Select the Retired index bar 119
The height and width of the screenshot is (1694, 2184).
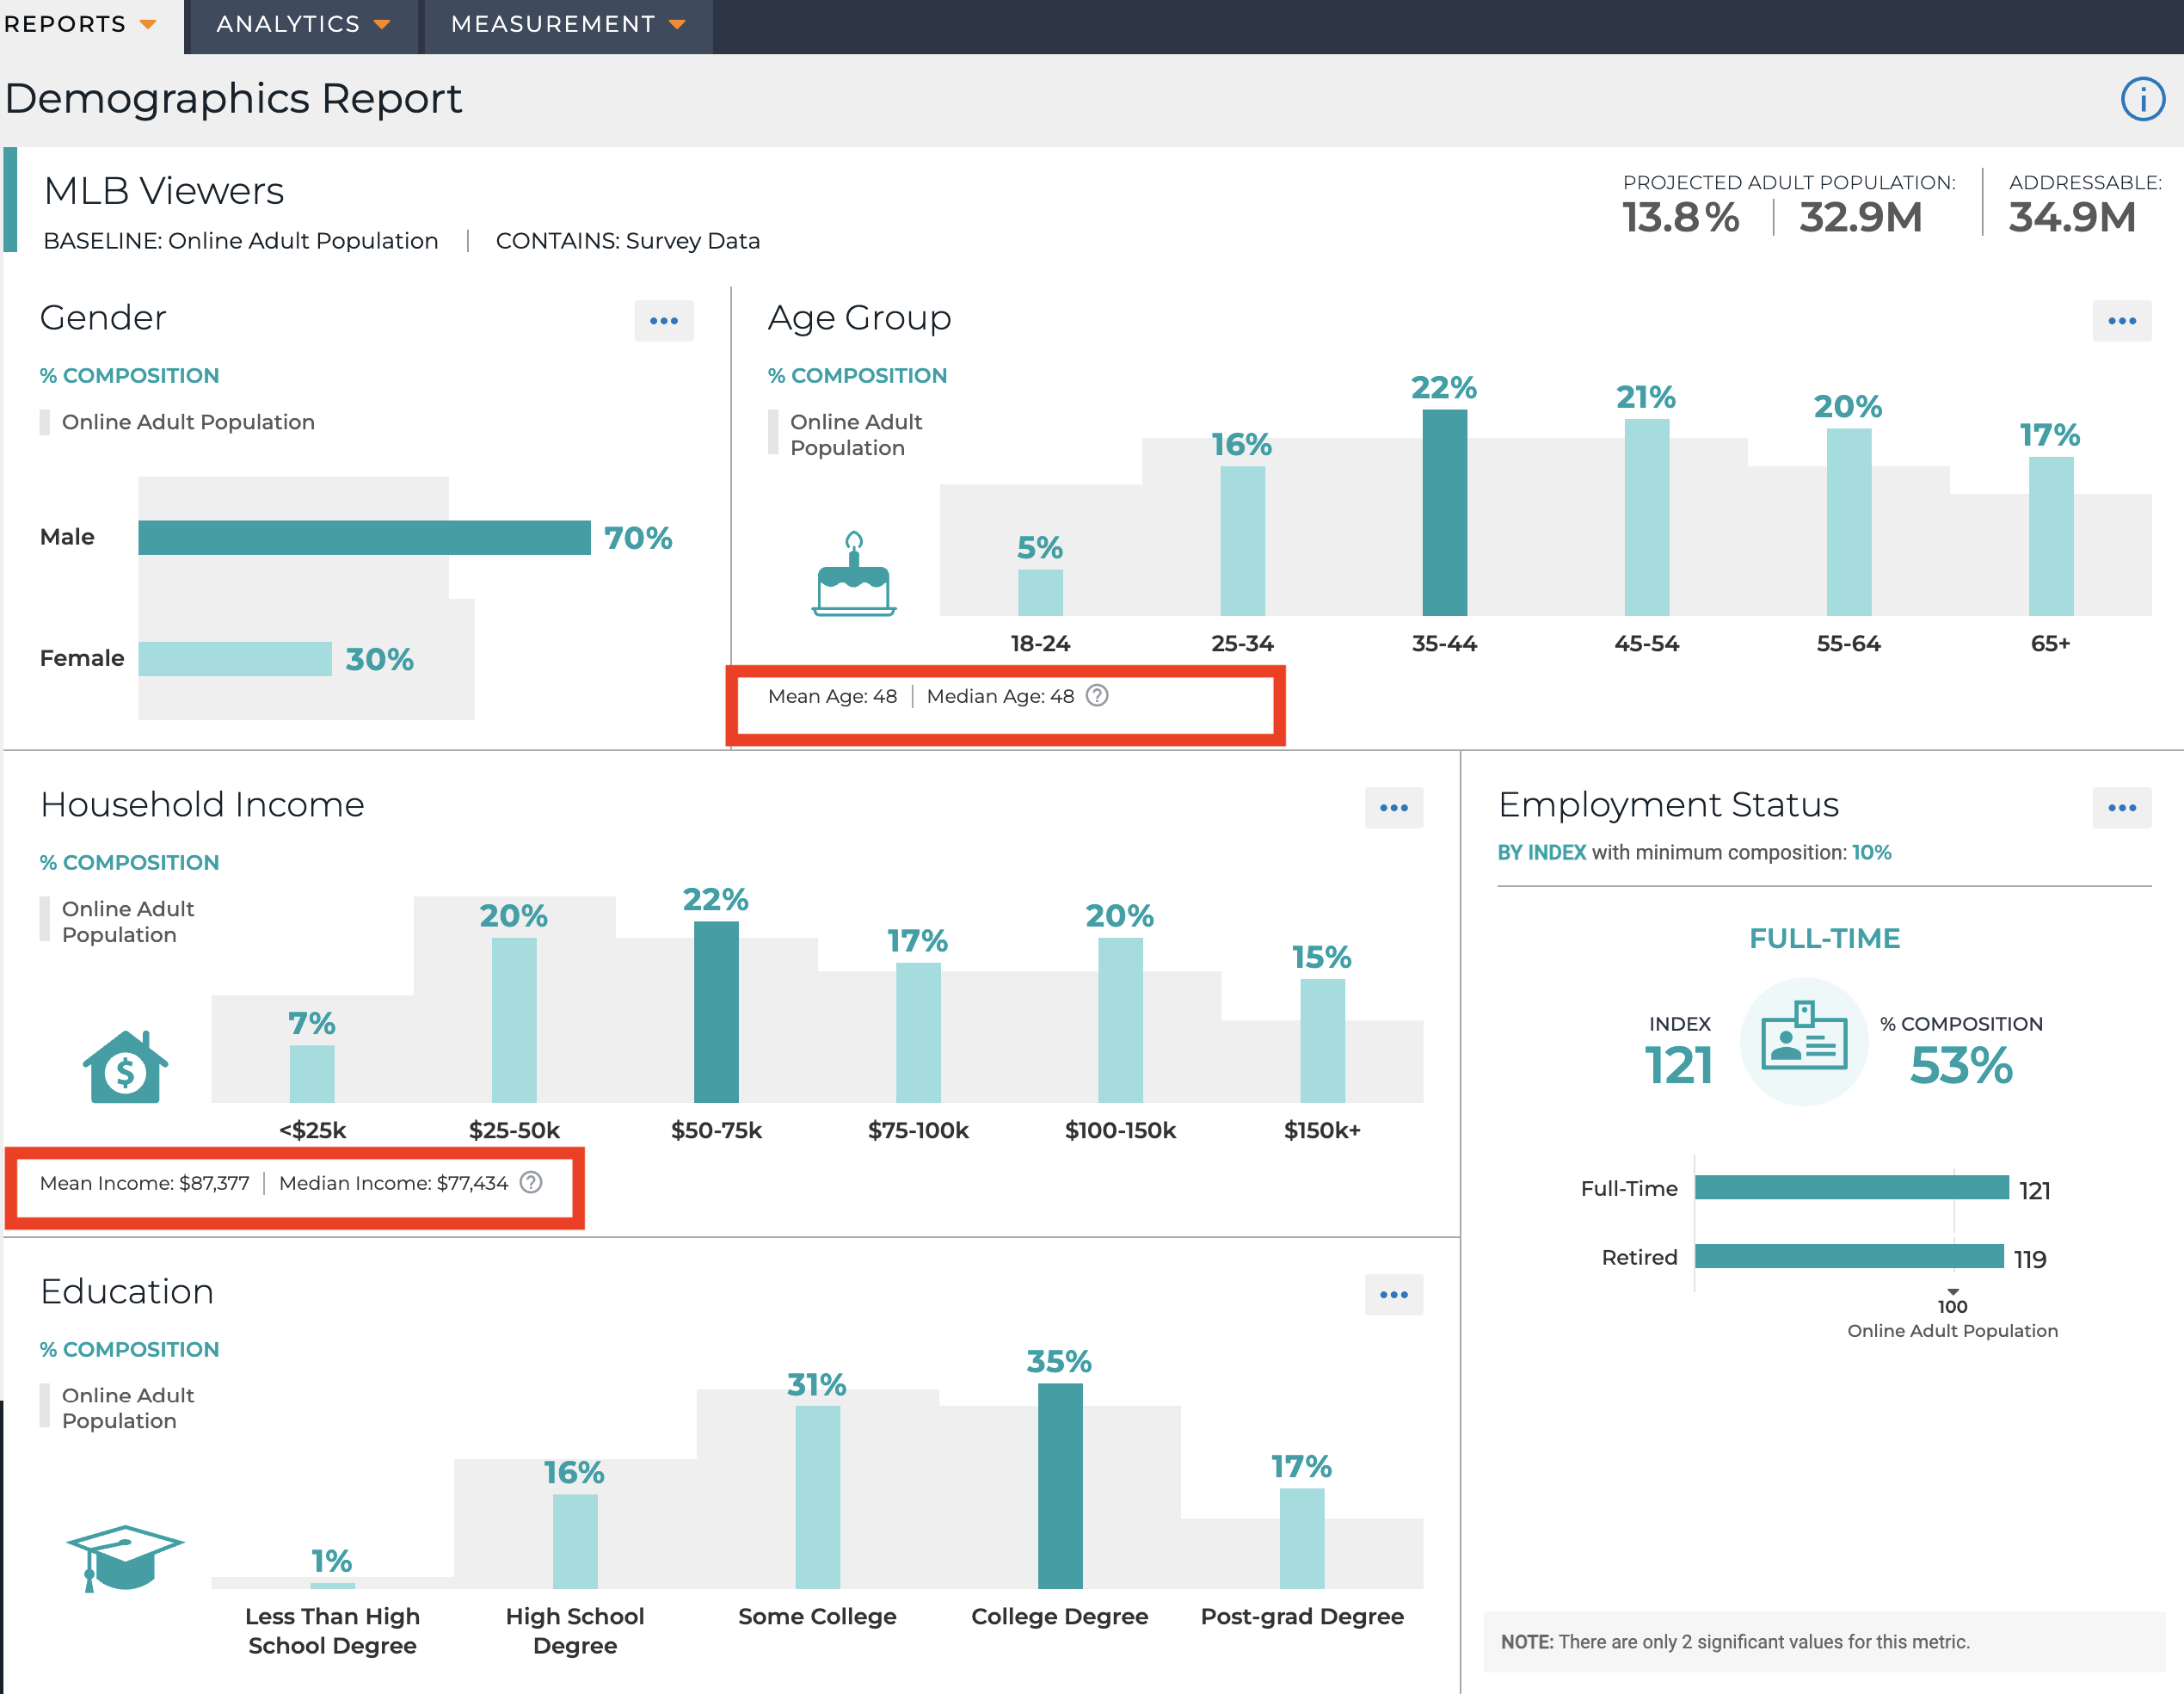[1849, 1256]
